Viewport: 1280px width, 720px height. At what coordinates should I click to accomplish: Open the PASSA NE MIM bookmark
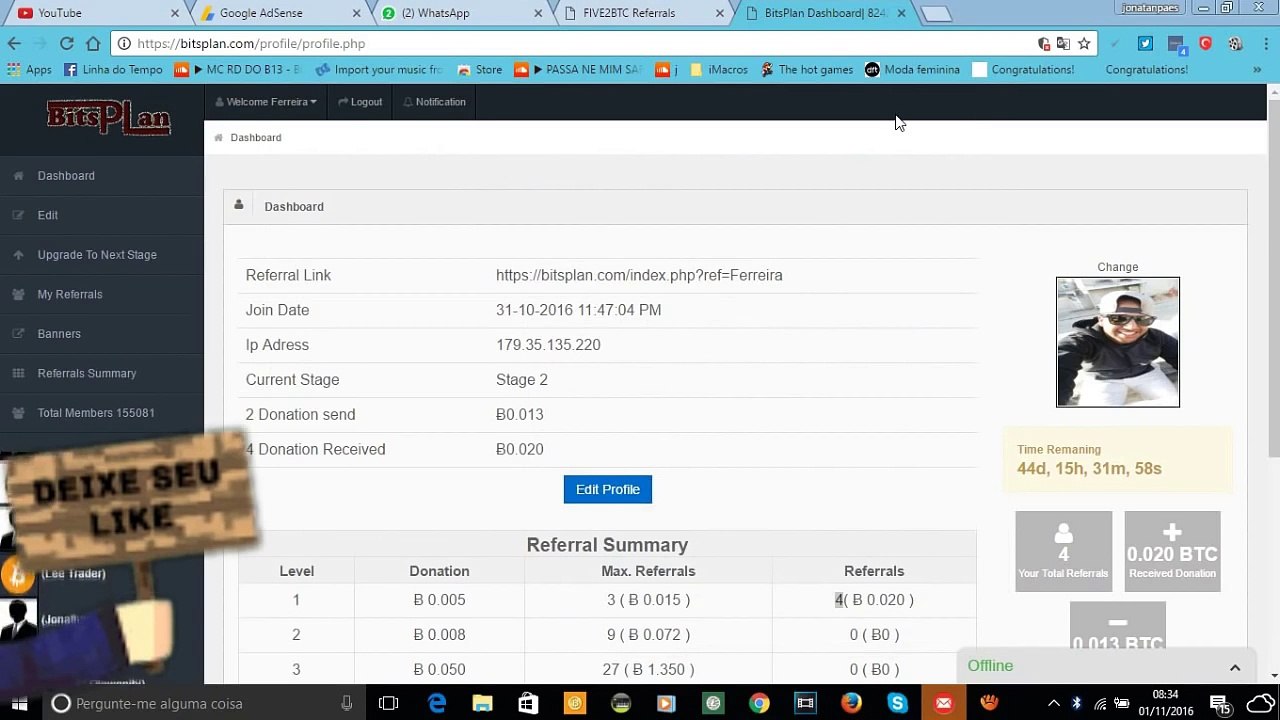coord(579,70)
